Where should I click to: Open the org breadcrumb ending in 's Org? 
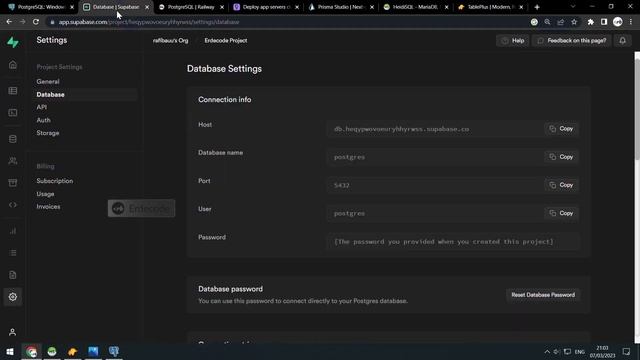pos(171,40)
